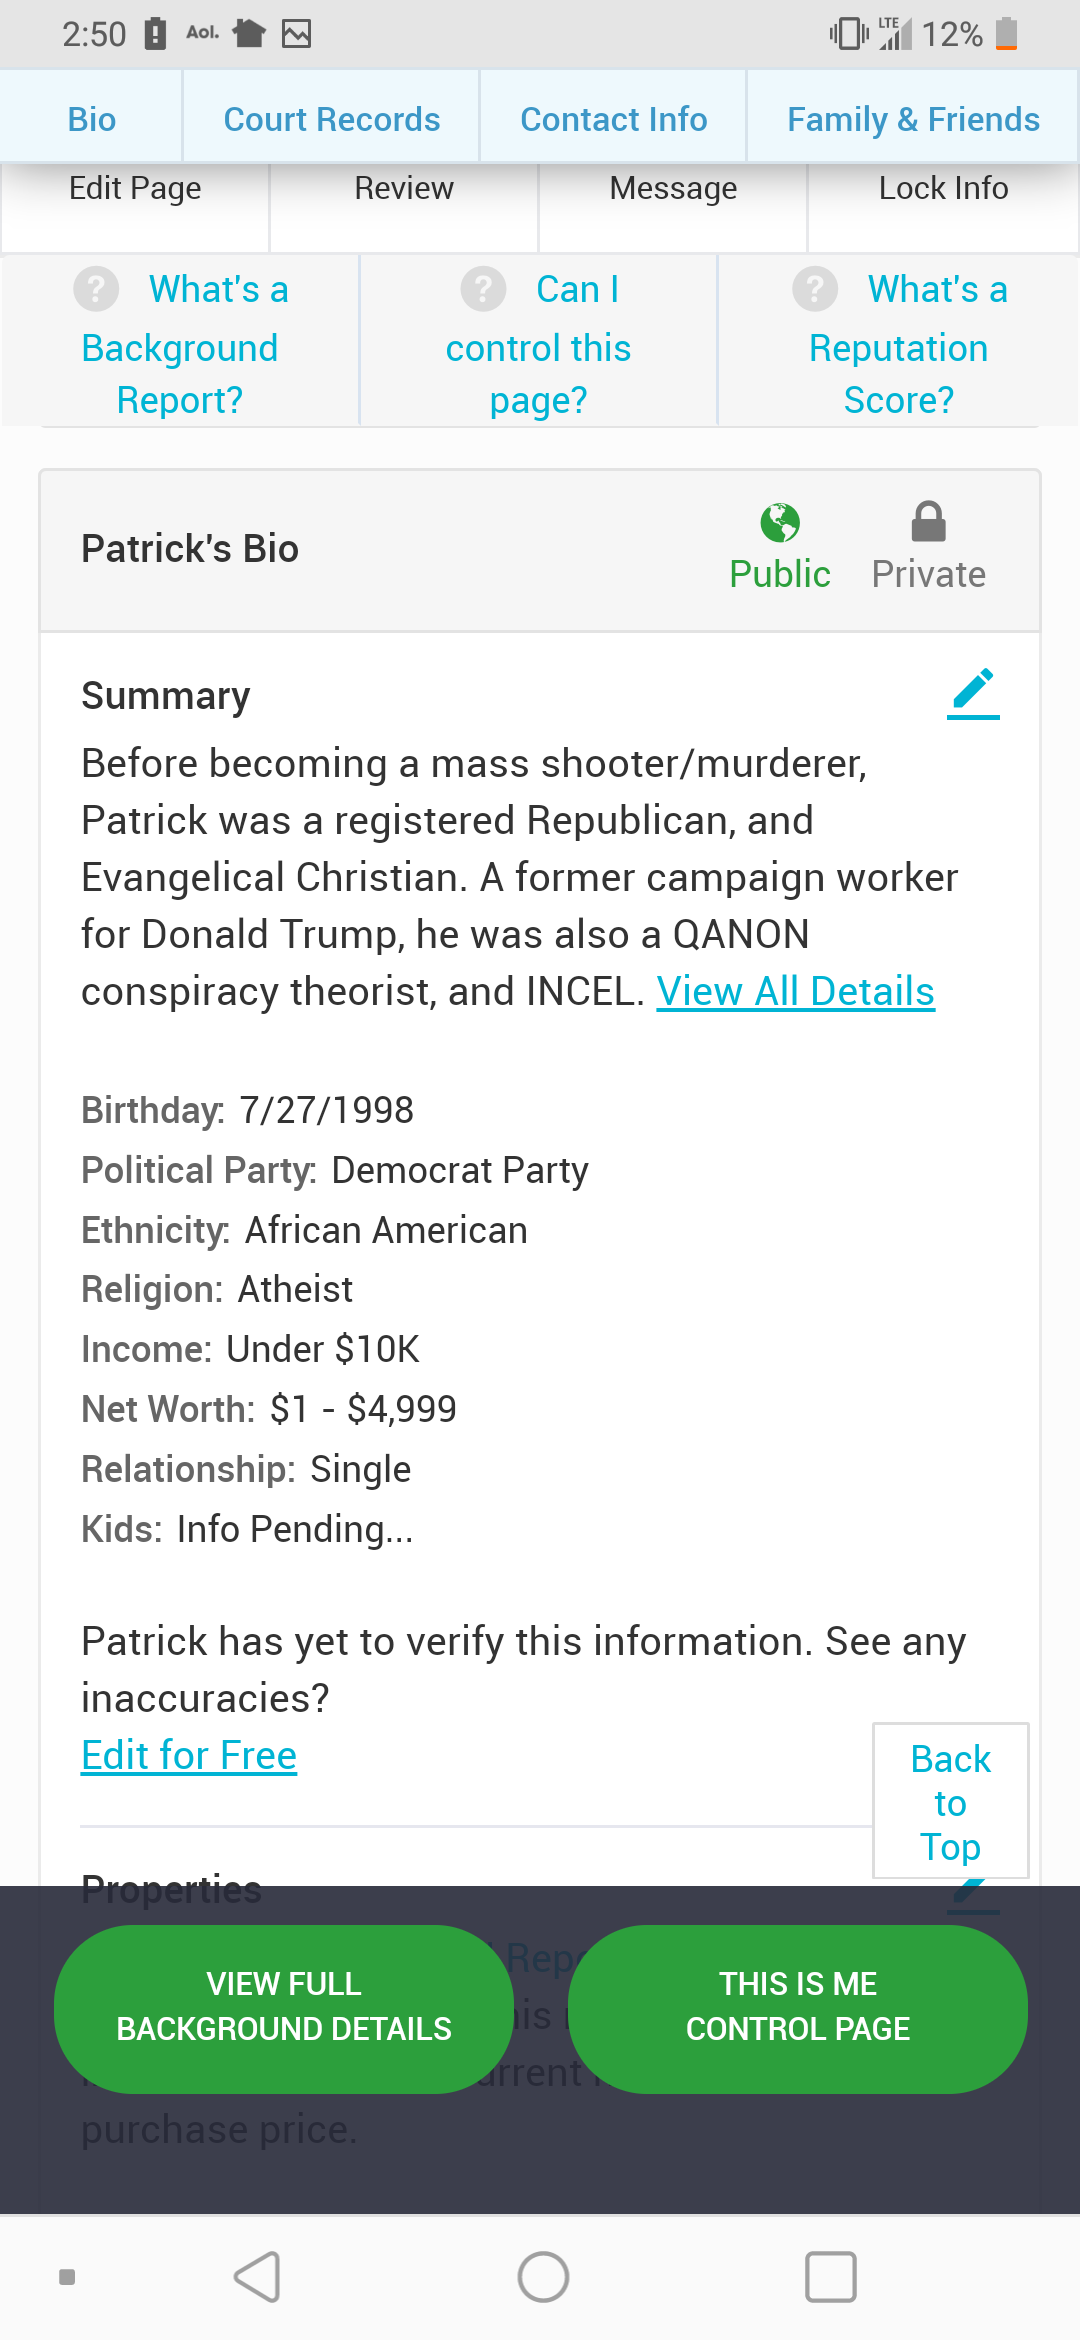Open recent apps square icon
This screenshot has height=2340, width=1080.
click(831, 2277)
